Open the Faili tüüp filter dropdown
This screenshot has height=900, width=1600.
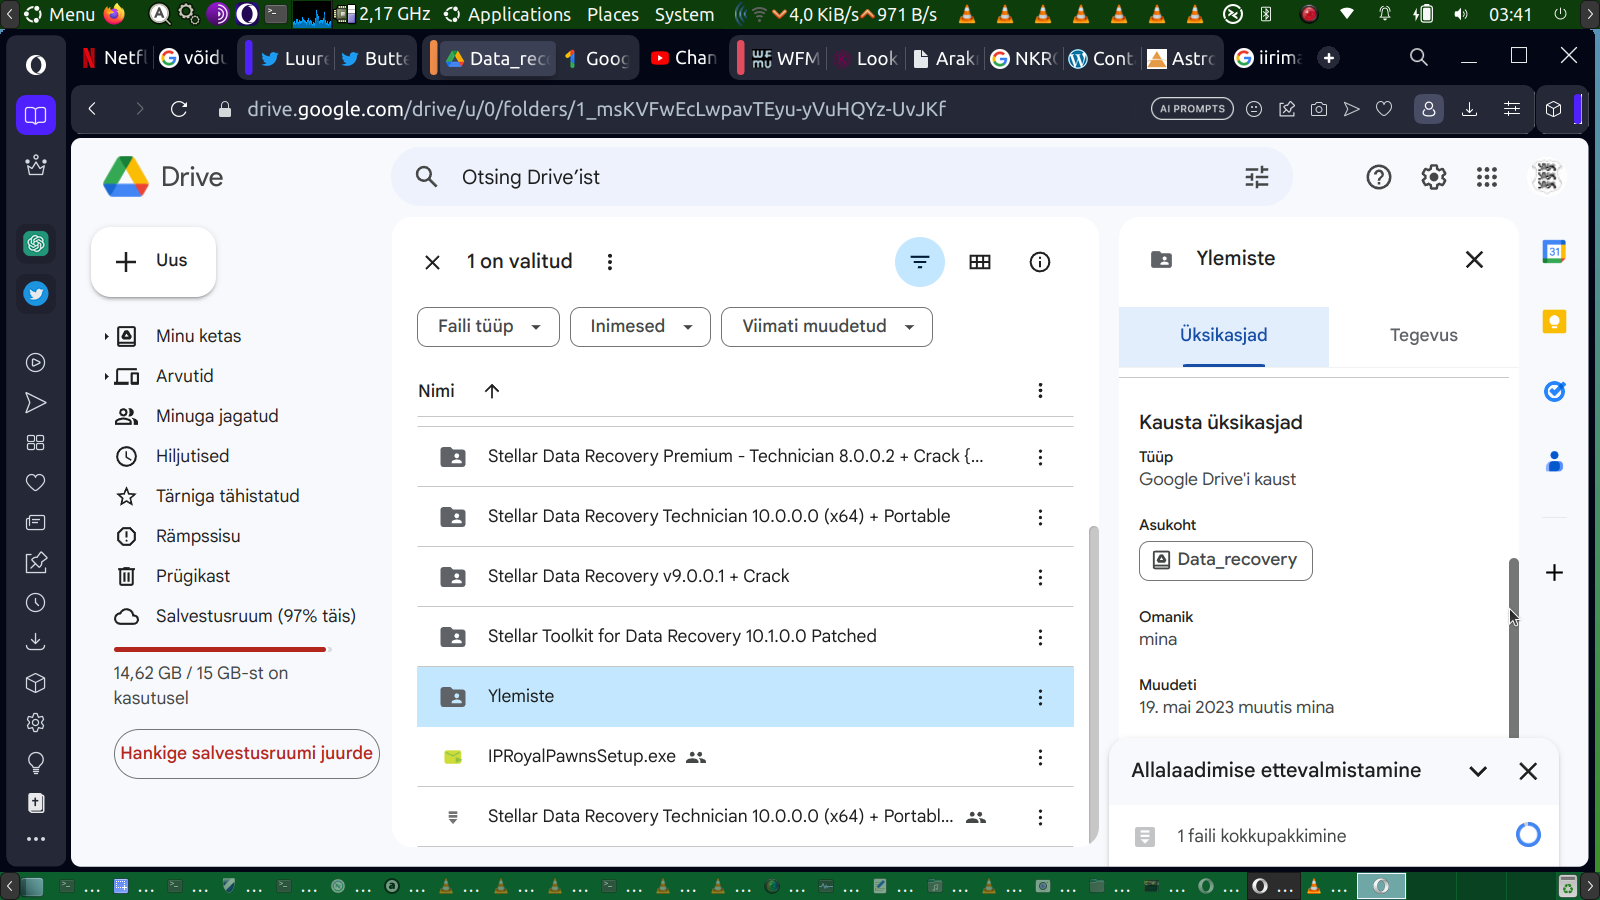(488, 327)
